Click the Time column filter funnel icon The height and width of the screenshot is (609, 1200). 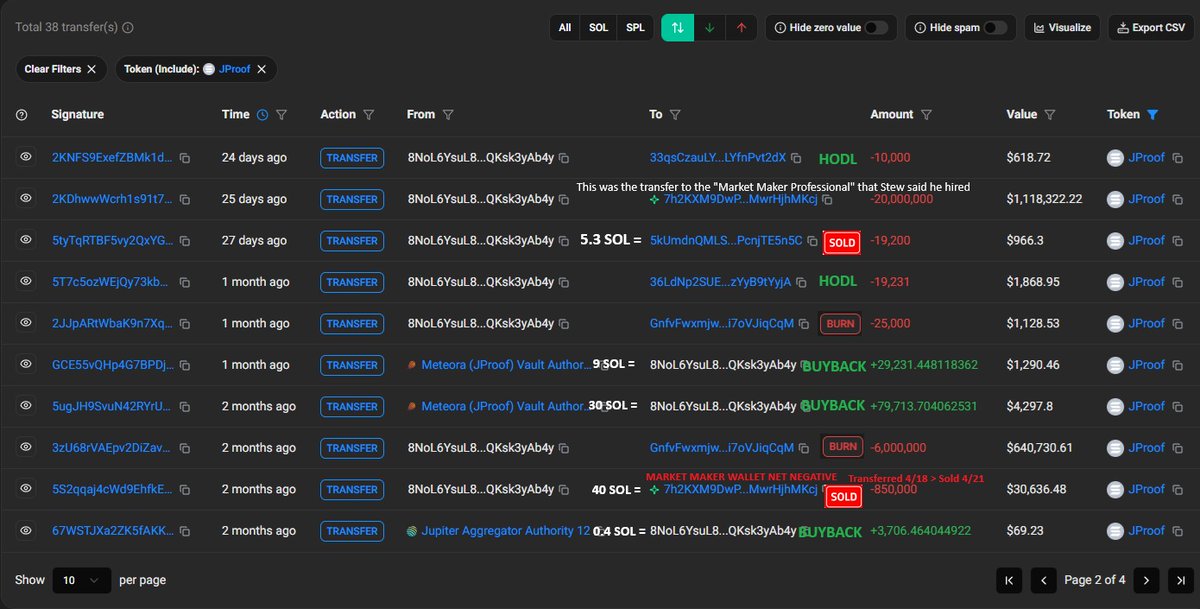(x=281, y=115)
